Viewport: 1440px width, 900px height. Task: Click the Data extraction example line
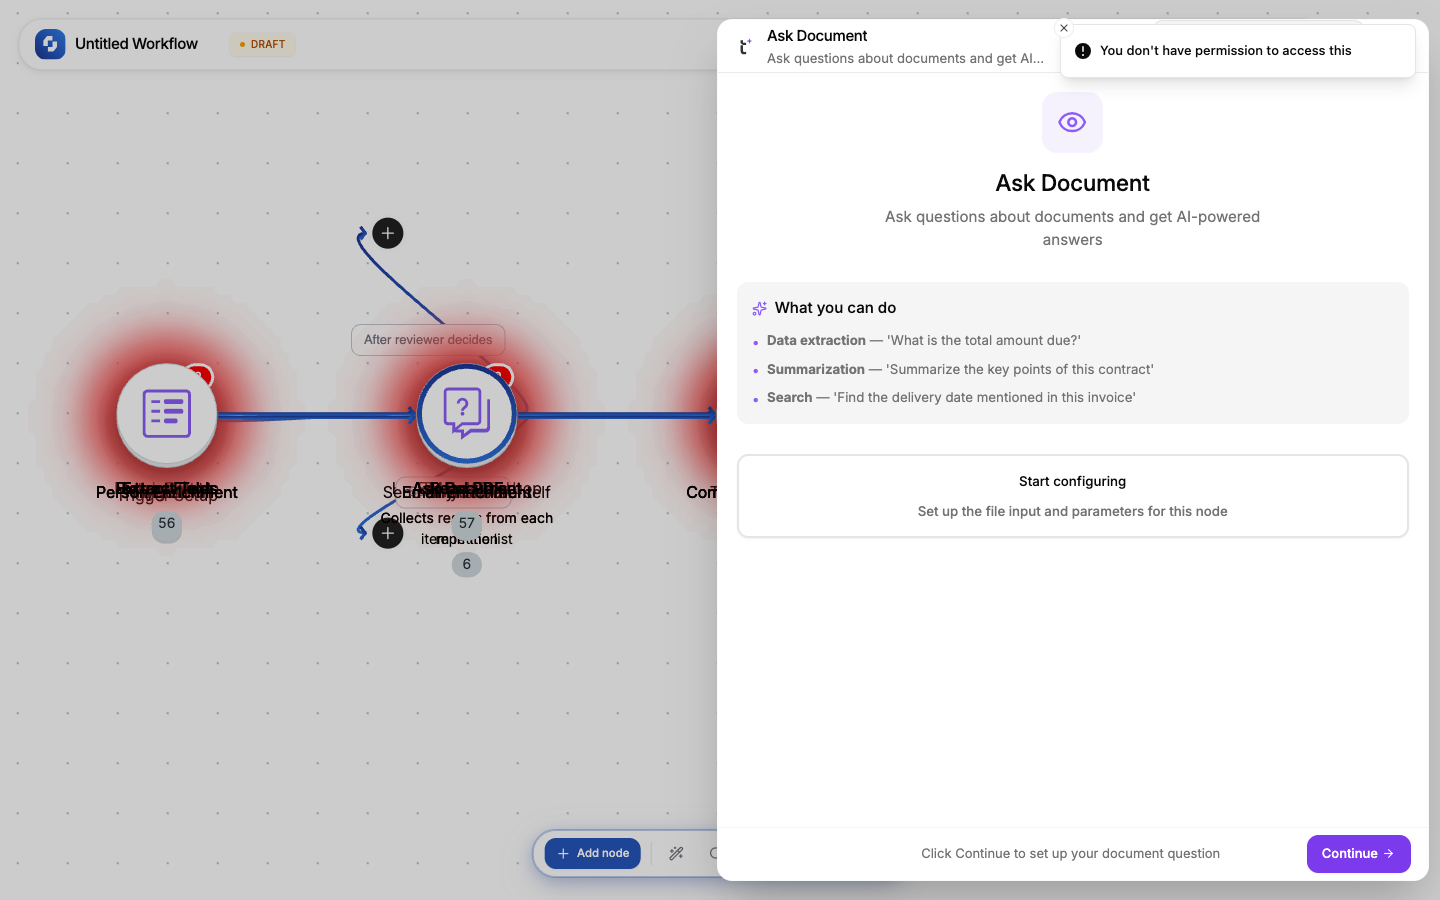(x=923, y=340)
